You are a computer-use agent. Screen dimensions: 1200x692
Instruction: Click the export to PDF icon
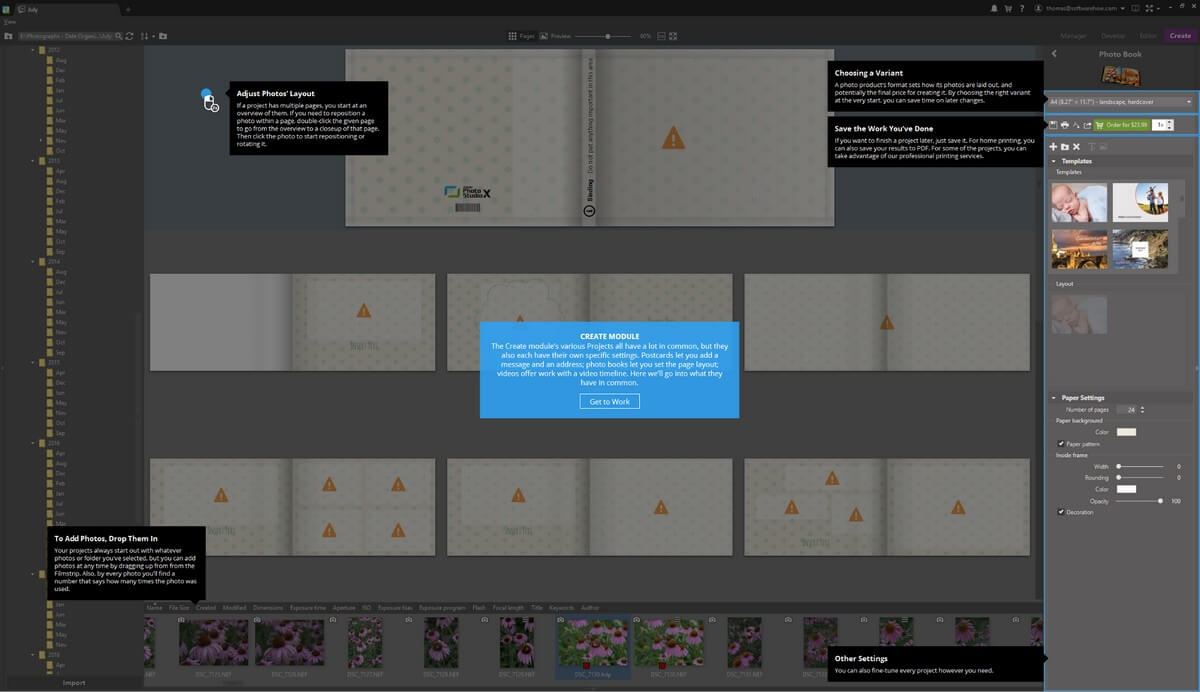(x=1076, y=125)
